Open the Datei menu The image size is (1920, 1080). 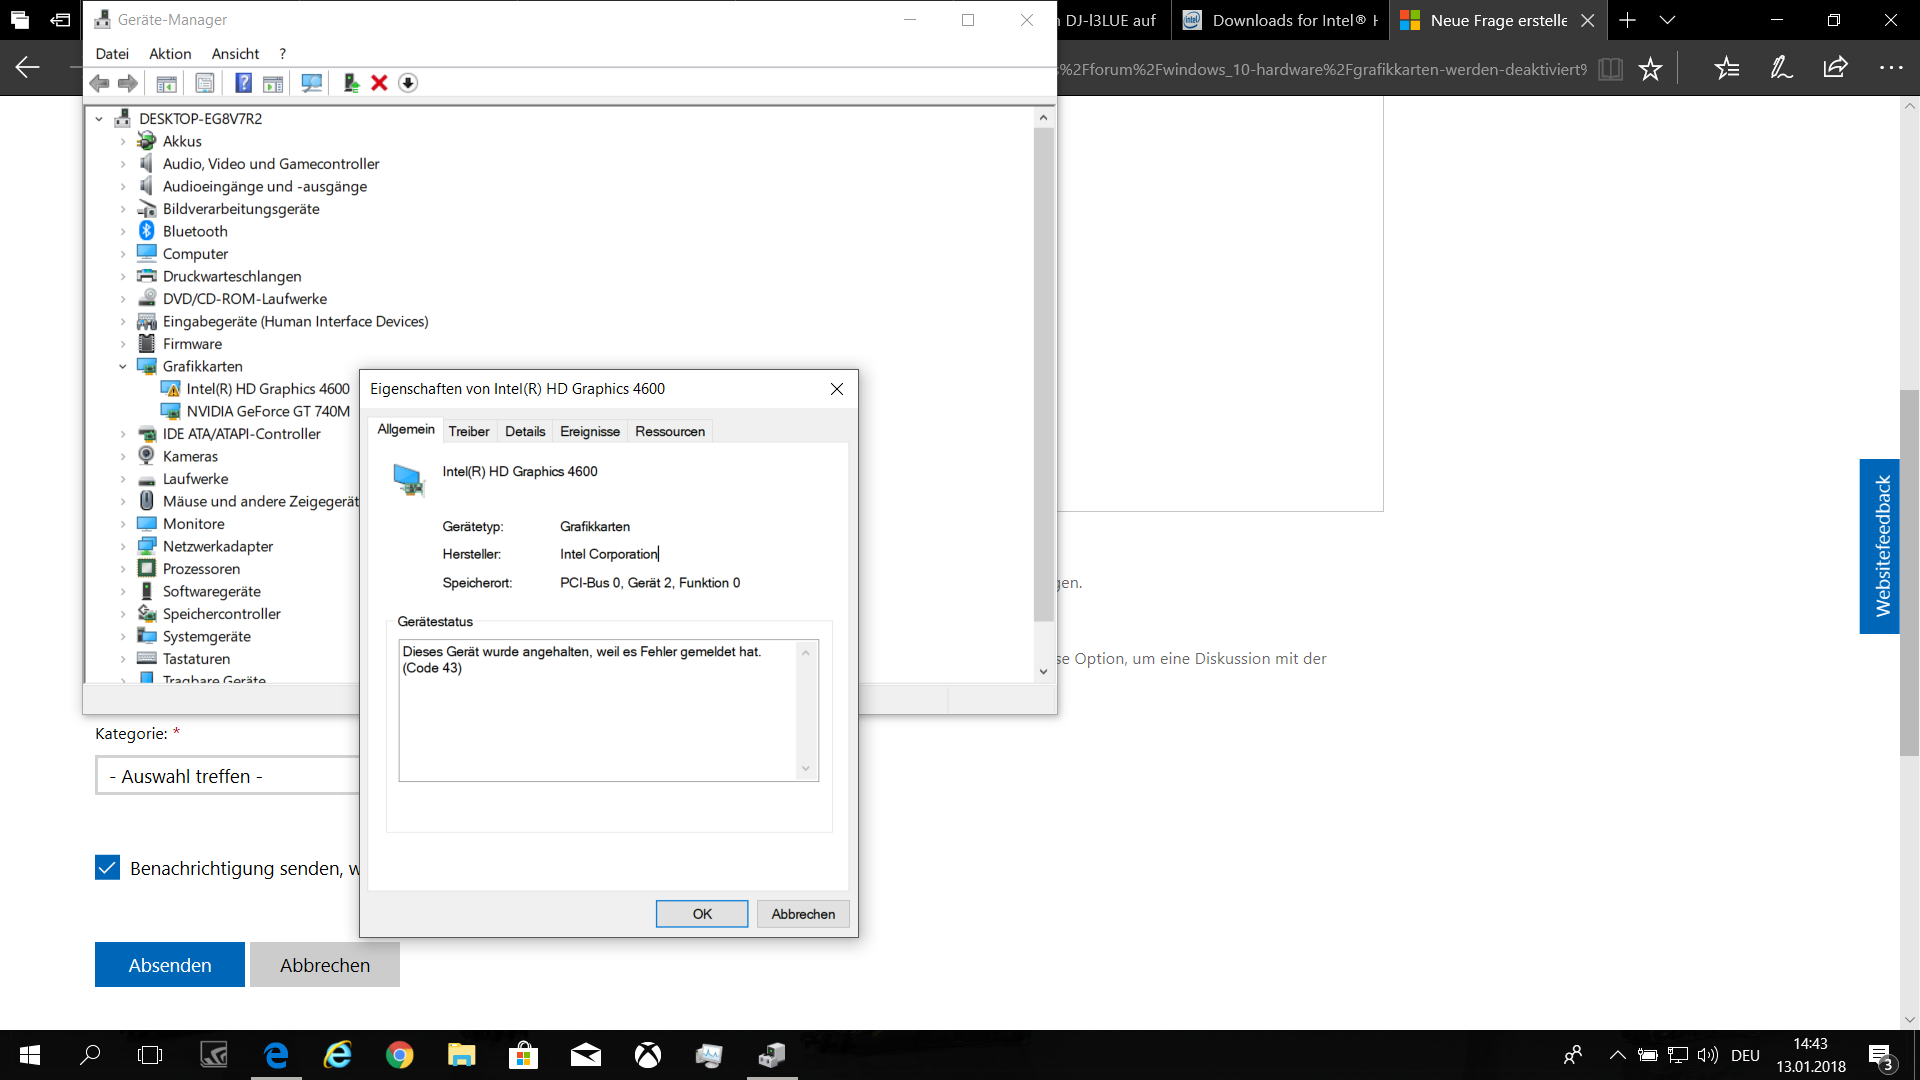[x=112, y=54]
